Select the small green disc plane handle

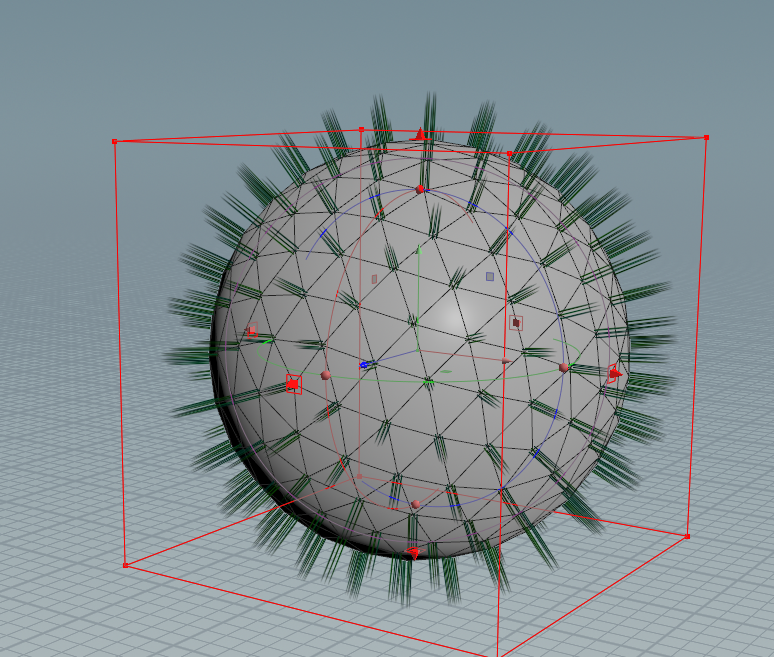point(446,372)
